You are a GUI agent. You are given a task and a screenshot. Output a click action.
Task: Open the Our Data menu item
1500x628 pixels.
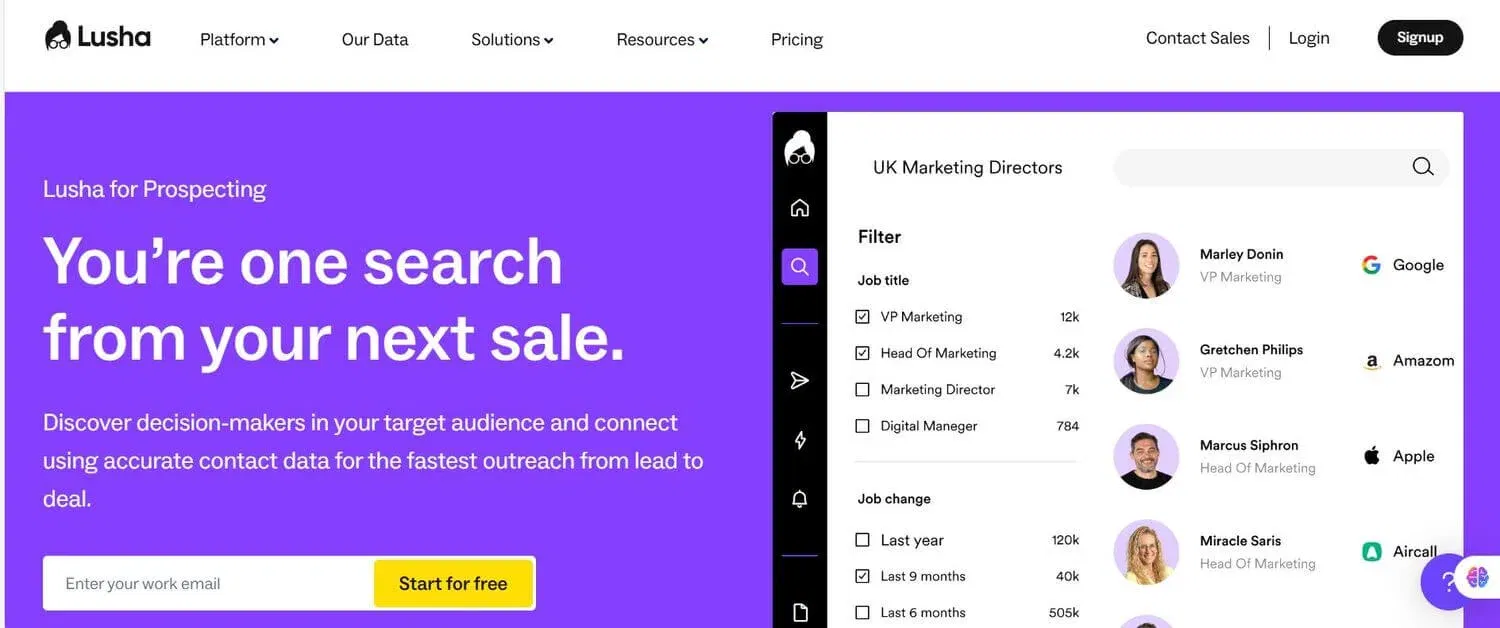coord(375,40)
